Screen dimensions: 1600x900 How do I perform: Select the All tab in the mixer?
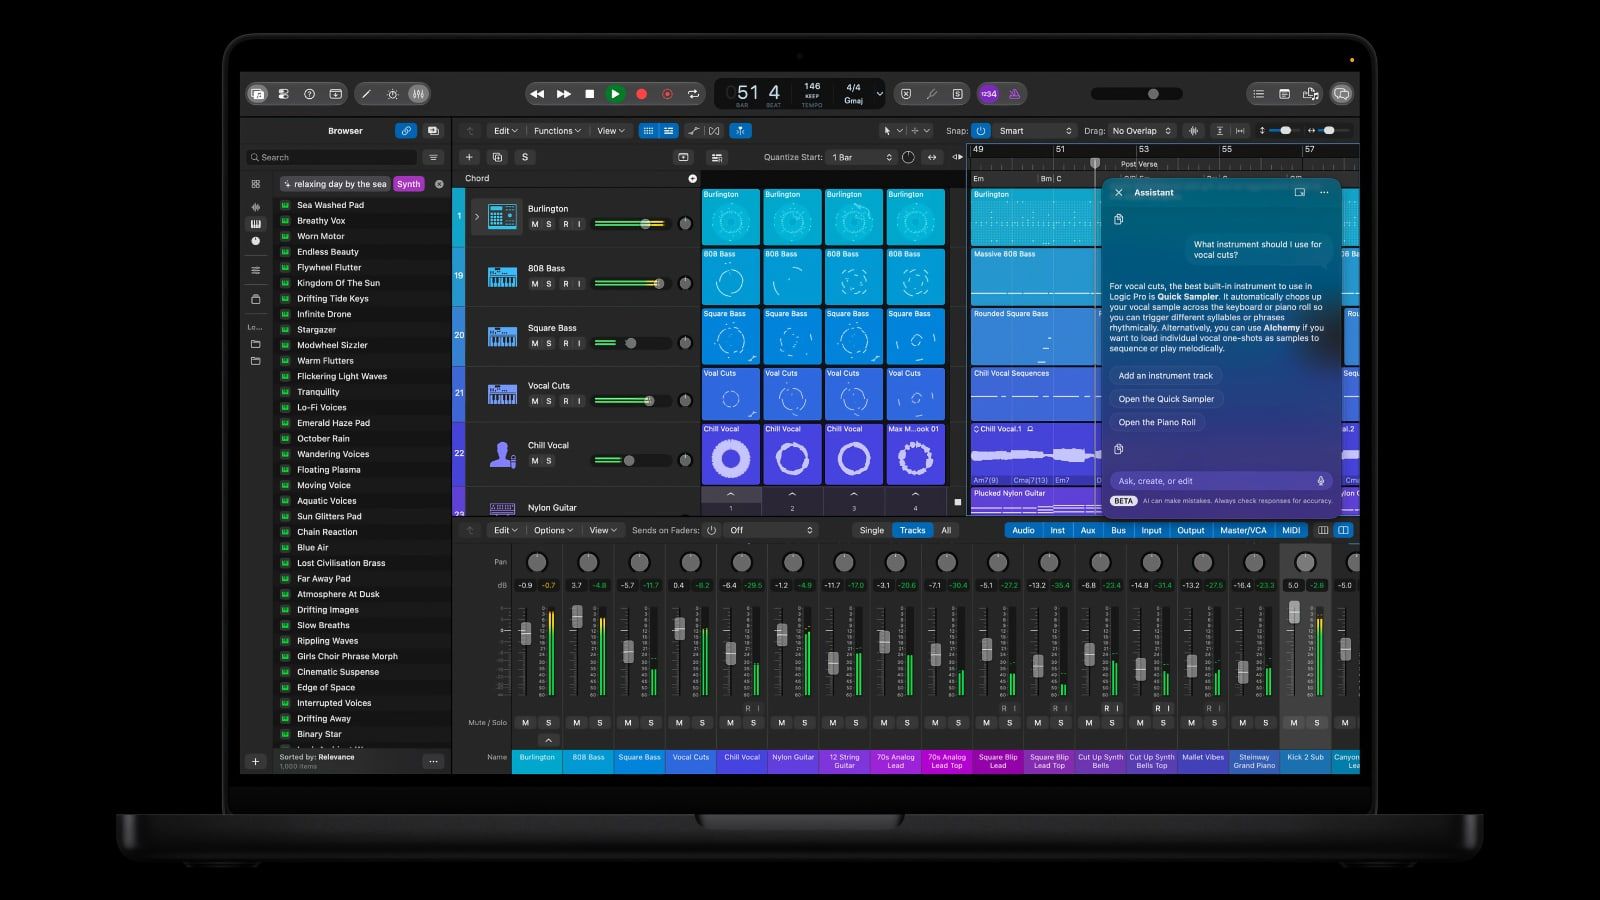click(946, 530)
